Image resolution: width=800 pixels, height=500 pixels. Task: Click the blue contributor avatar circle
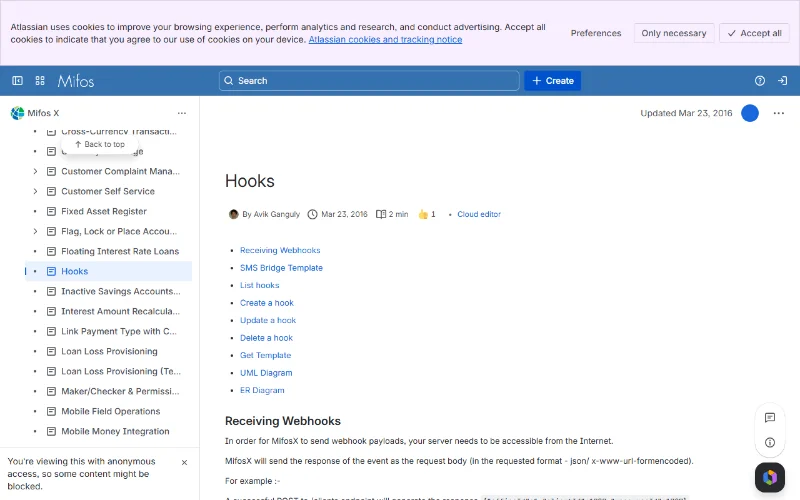pyautogui.click(x=749, y=113)
